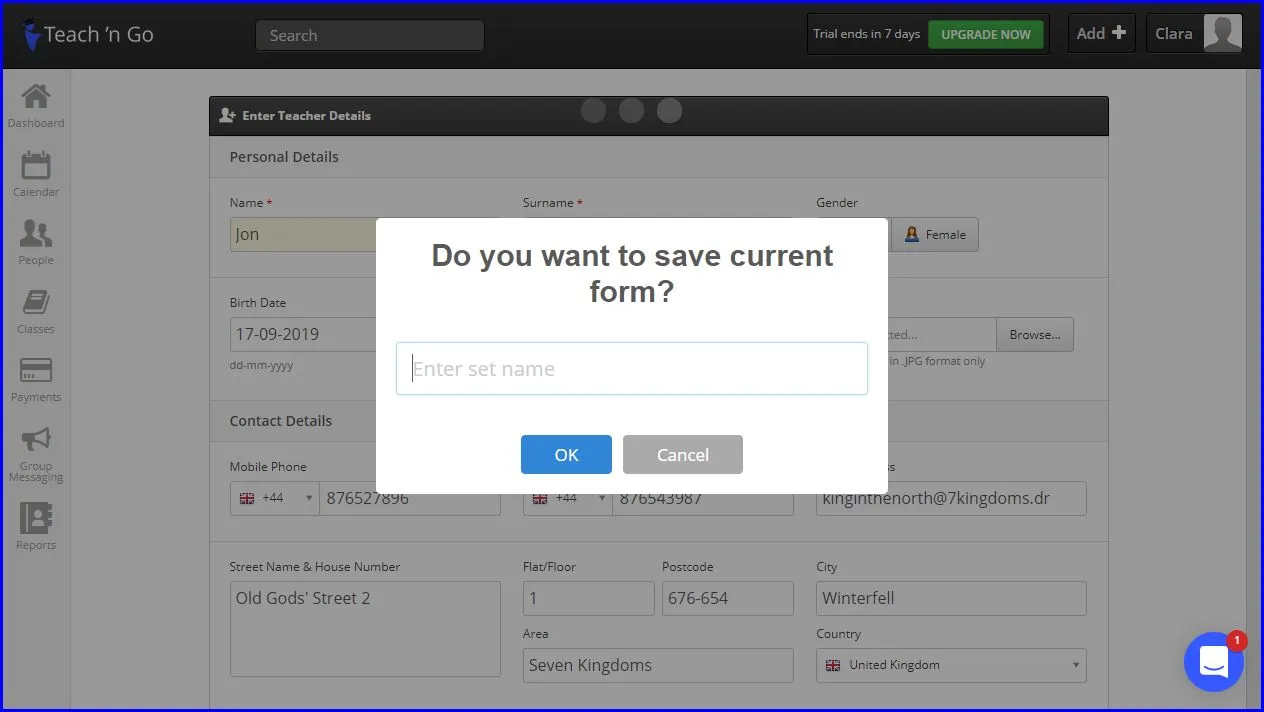Click the Trial ends in 7 days text
This screenshot has height=712, width=1264.
[866, 34]
